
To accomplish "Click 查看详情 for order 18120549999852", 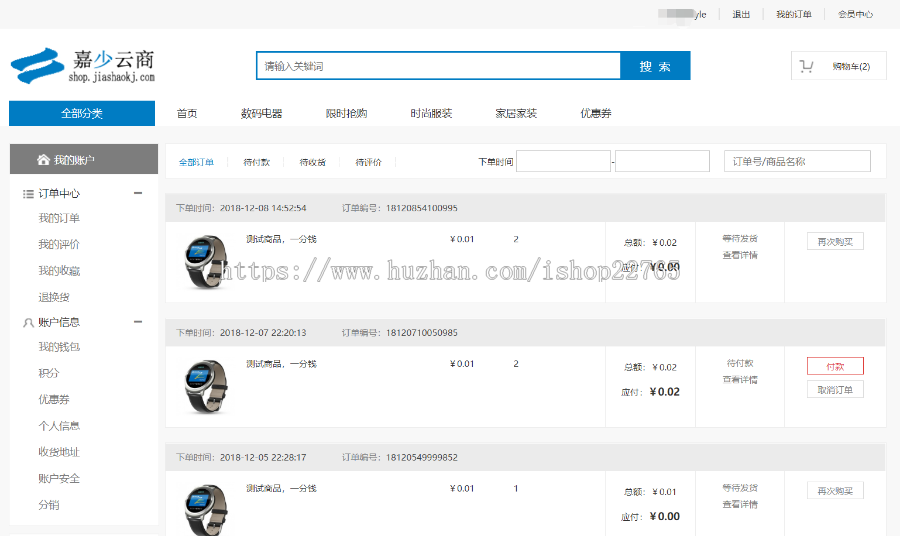I will (x=740, y=504).
